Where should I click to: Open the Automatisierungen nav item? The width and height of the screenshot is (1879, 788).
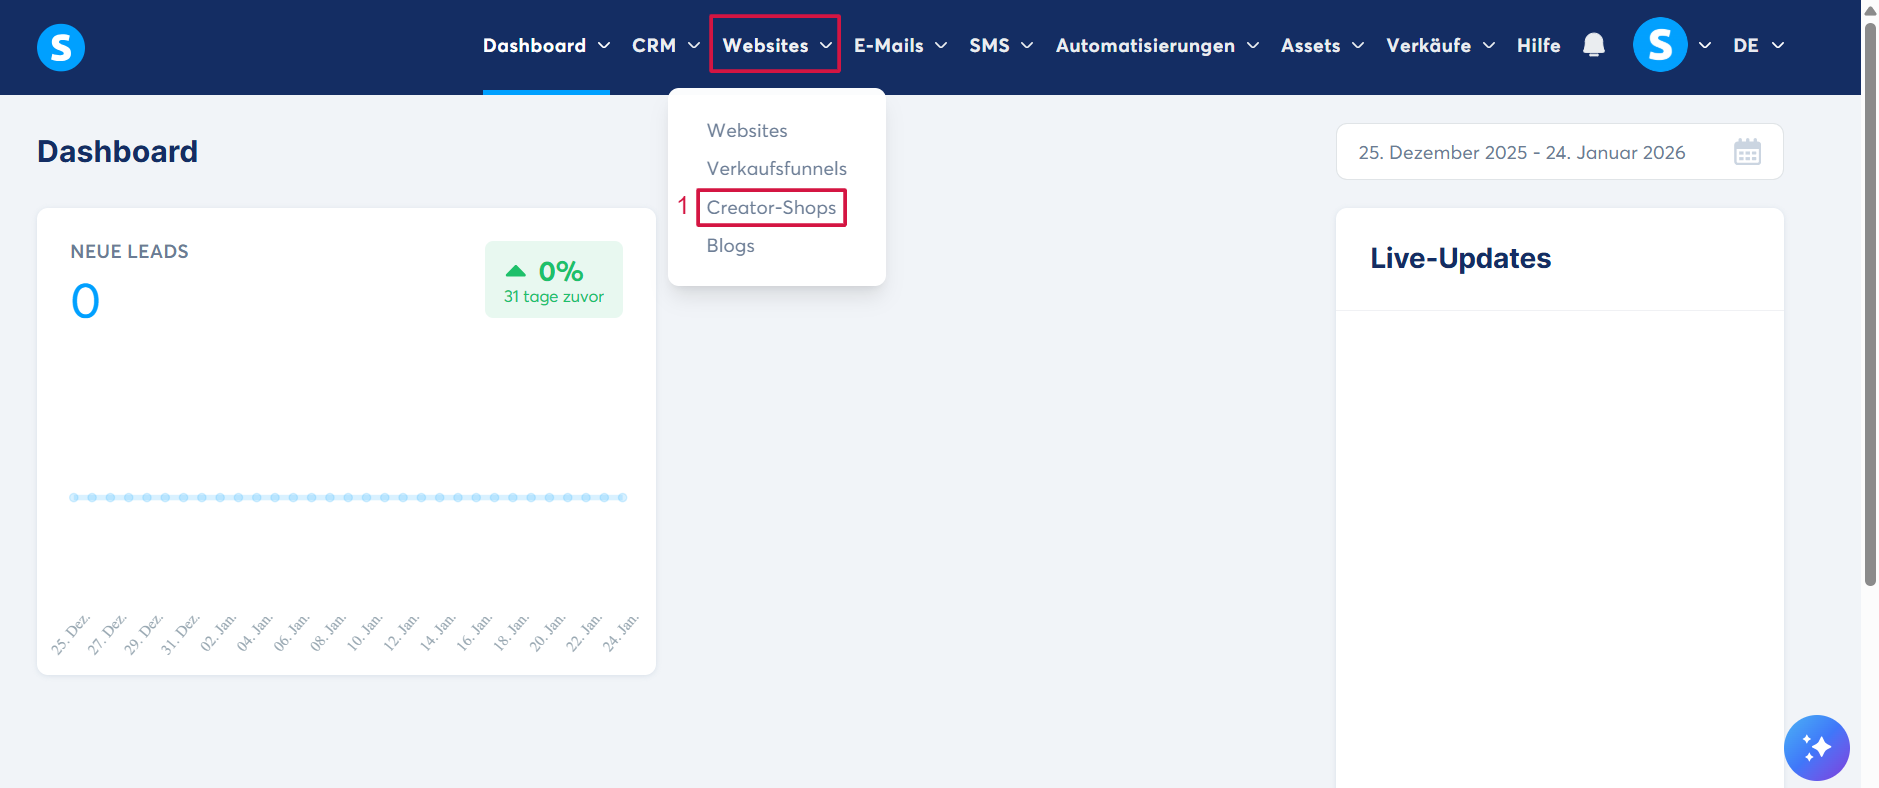[x=1145, y=45]
